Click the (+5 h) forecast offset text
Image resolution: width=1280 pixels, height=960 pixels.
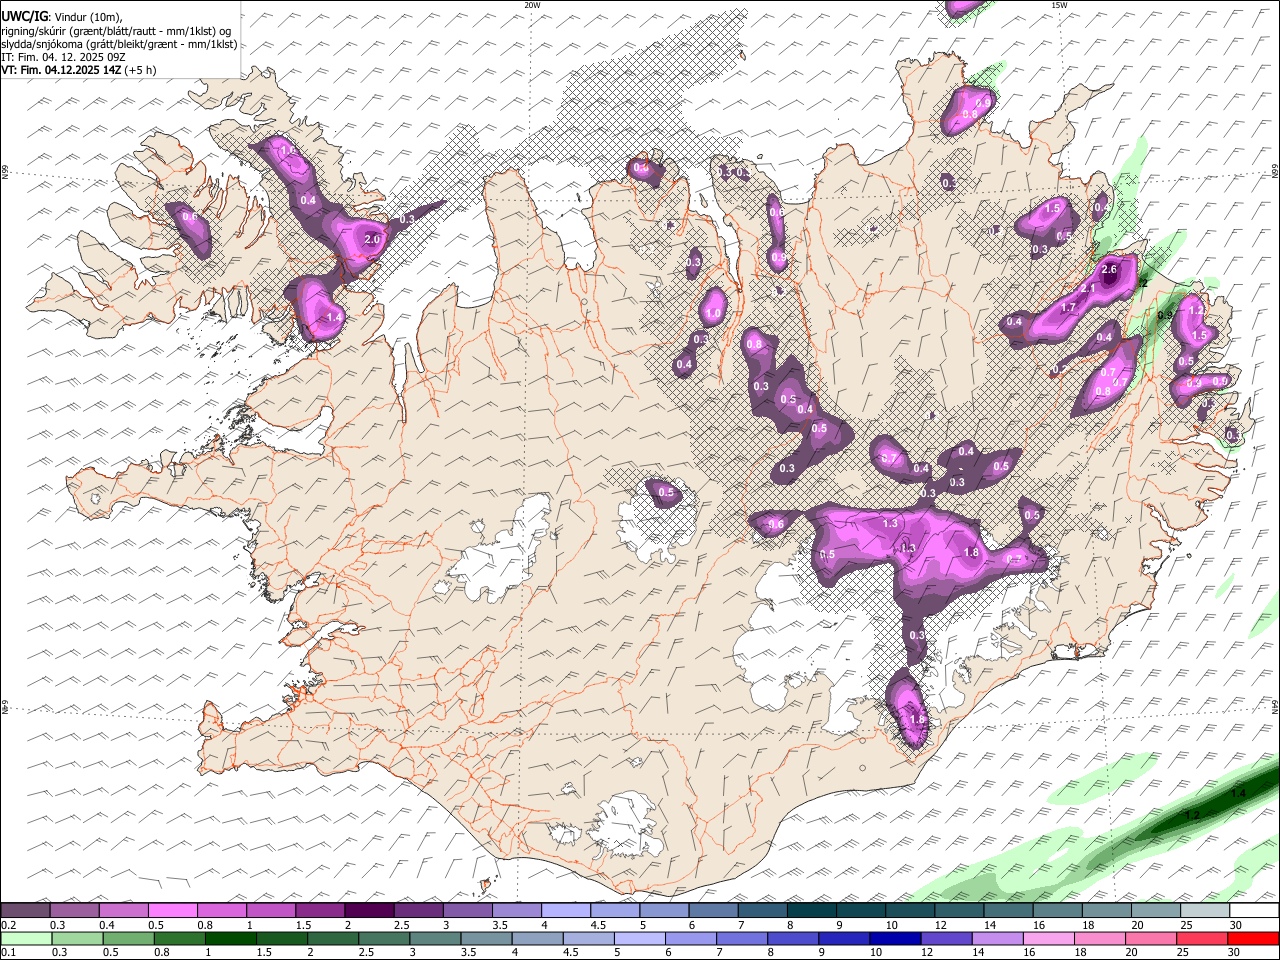(140, 70)
